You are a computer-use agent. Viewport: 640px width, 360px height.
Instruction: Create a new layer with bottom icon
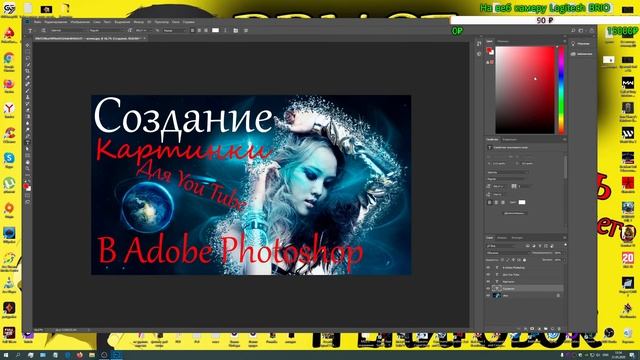[552, 329]
